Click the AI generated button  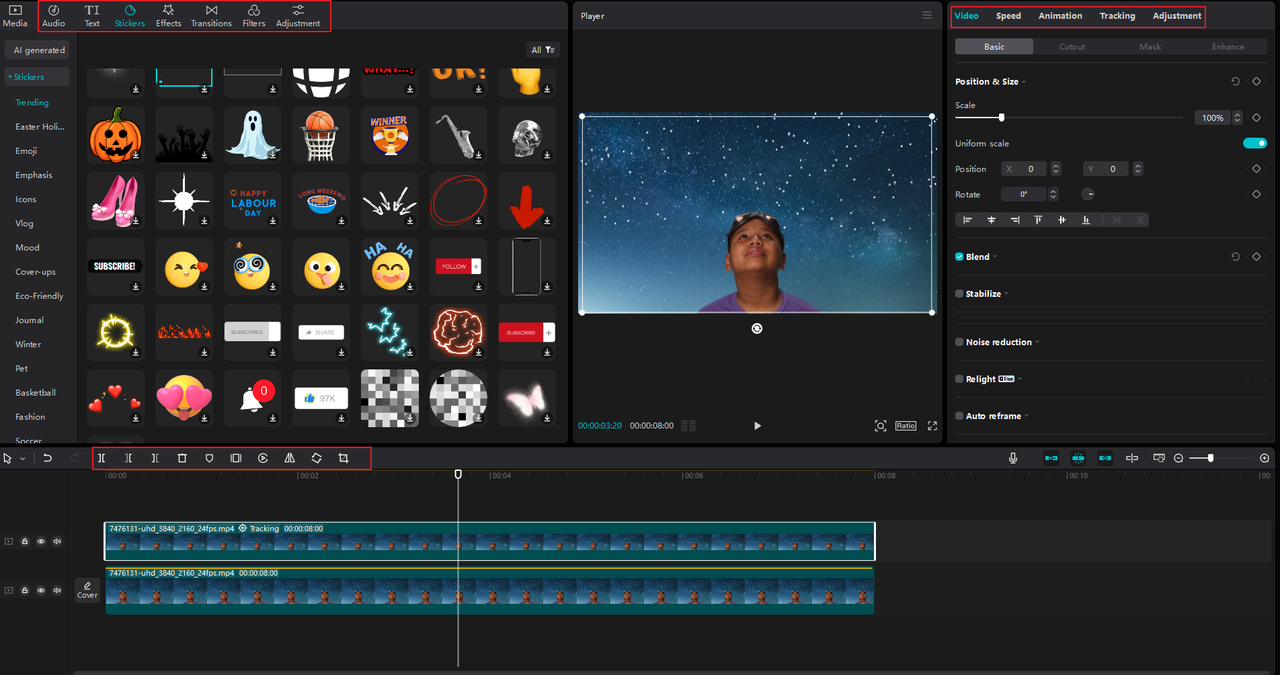[39, 50]
